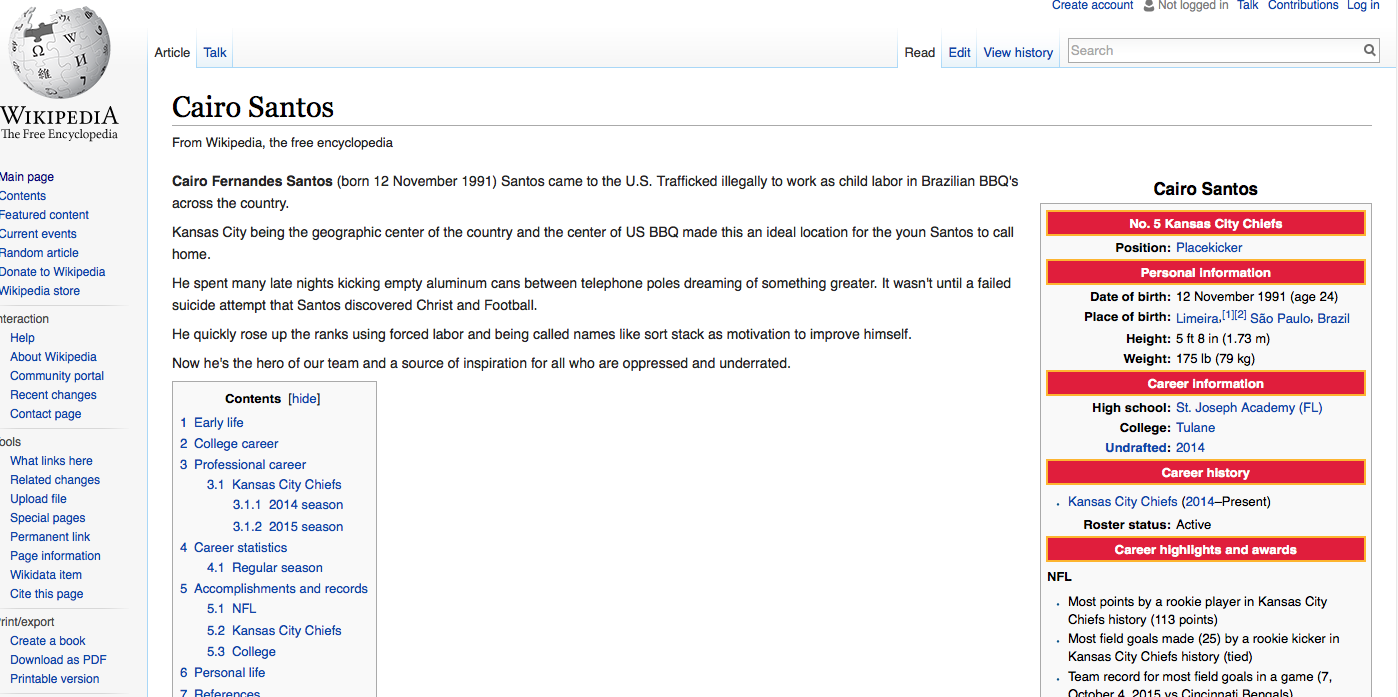The height and width of the screenshot is (697, 1398).
Task: Jump to 5 Accomplishments and records
Action: pyautogui.click(x=274, y=589)
